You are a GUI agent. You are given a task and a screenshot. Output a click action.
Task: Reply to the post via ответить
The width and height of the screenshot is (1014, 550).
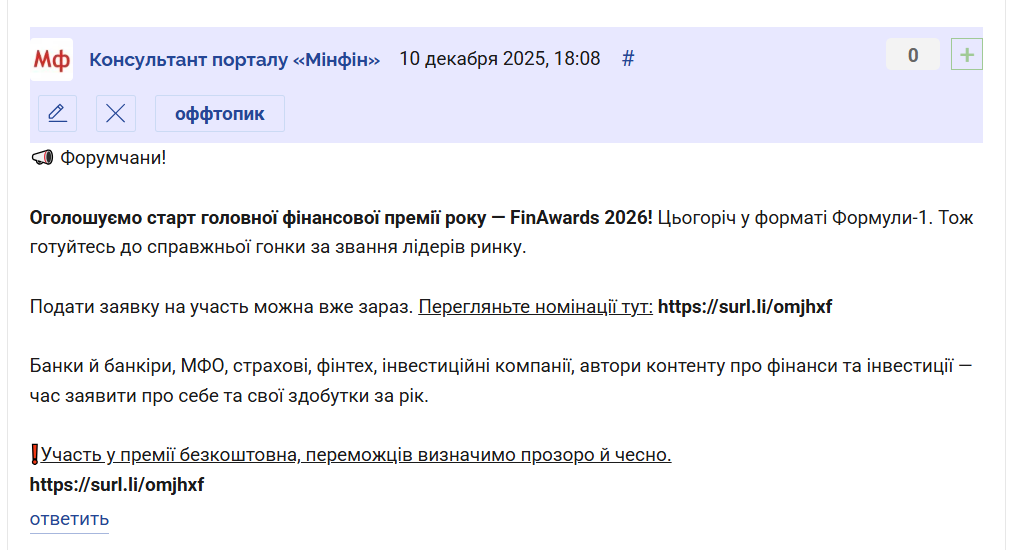[69, 519]
